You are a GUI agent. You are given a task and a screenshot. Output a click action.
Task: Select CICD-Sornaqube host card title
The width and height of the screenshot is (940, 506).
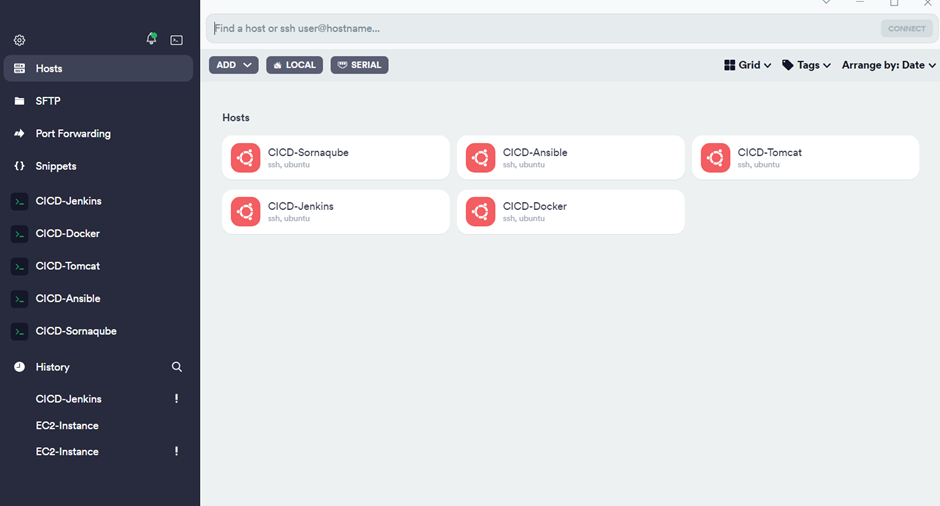308,152
